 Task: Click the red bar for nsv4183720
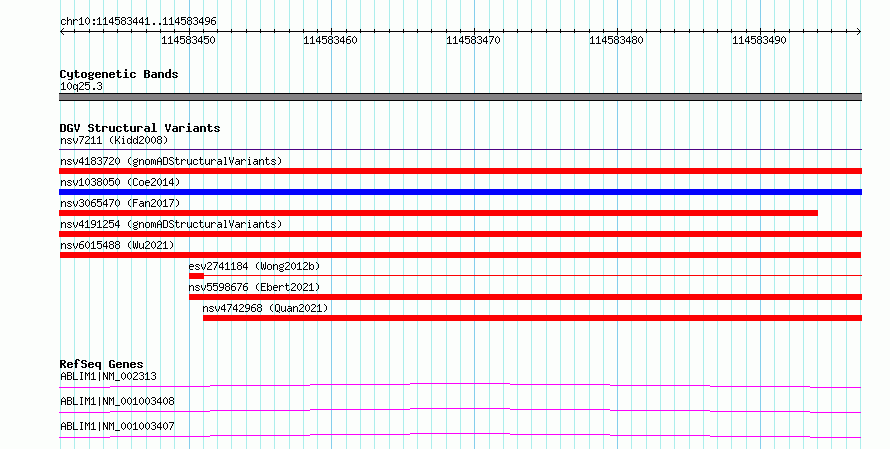pyautogui.click(x=460, y=171)
